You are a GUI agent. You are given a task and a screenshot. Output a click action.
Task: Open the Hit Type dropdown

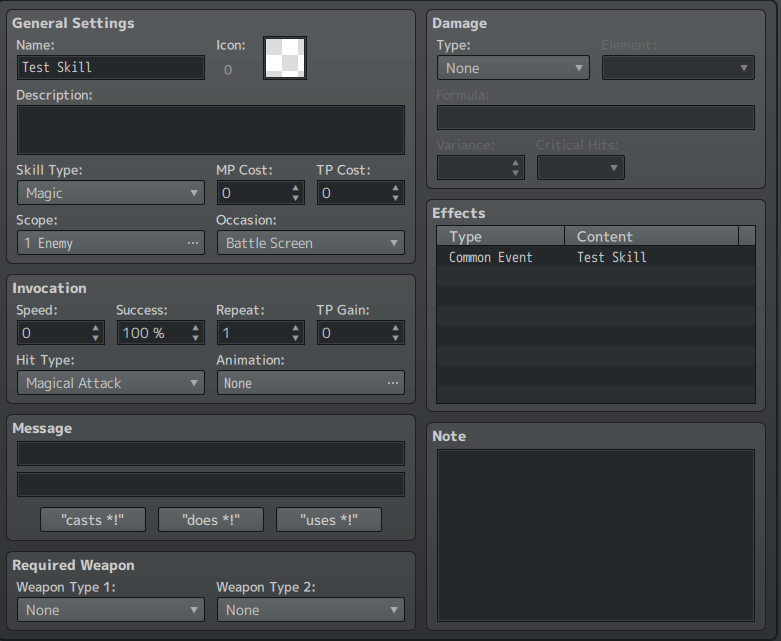point(110,383)
